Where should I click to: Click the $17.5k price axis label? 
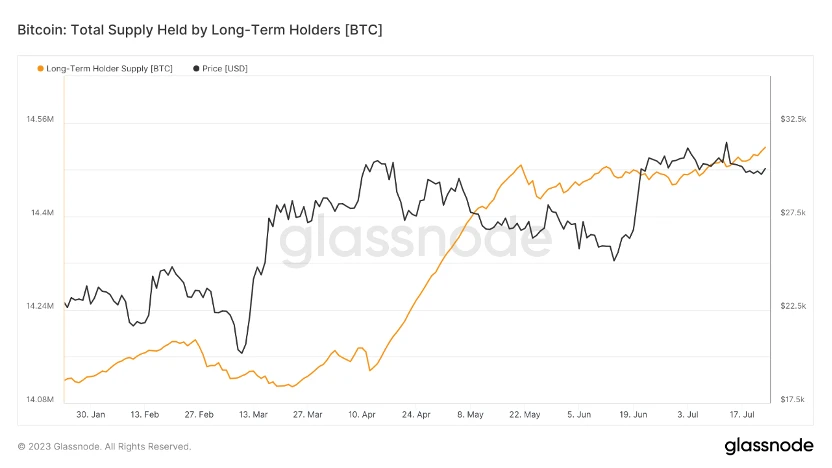[x=793, y=400]
